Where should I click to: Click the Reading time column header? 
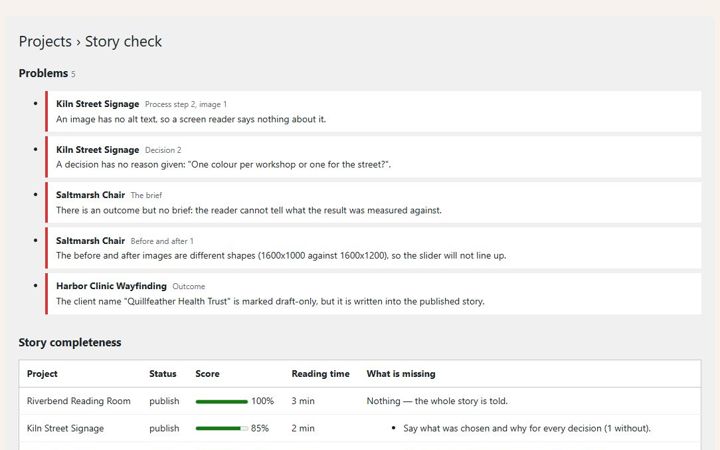(x=320, y=374)
